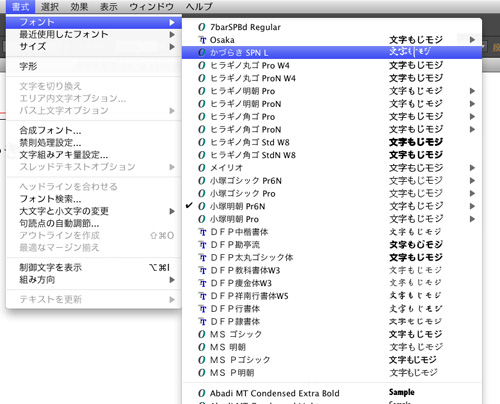Click OpenType icon beside ヒラギノ角ゴ StdN W8
The height and width of the screenshot is (404, 500).
tap(202, 155)
